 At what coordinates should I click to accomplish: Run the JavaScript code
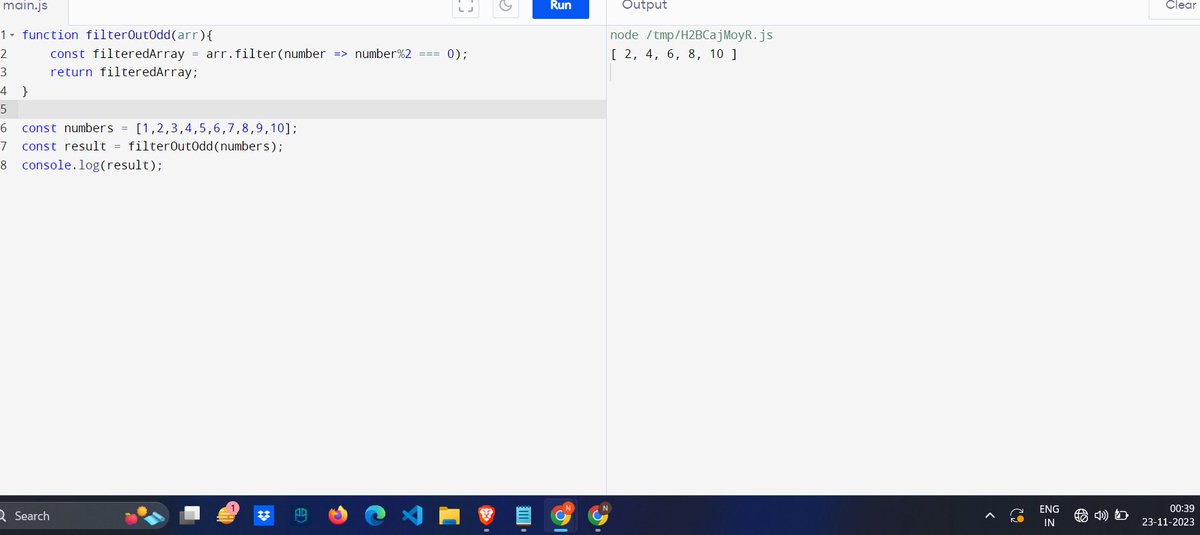pyautogui.click(x=560, y=6)
